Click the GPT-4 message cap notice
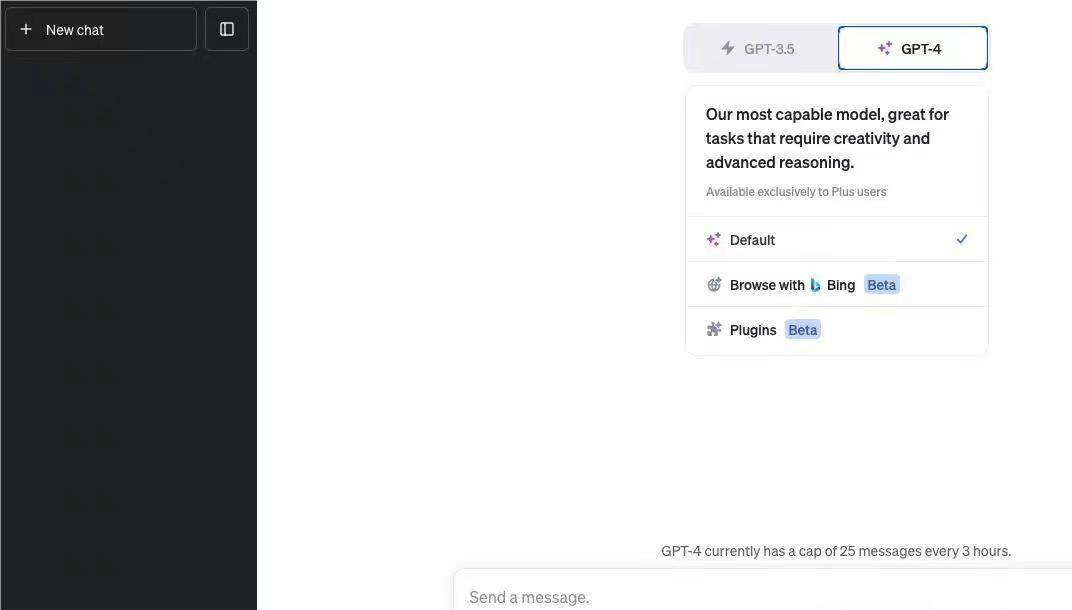Viewport: 1072px width, 610px height. click(836, 551)
